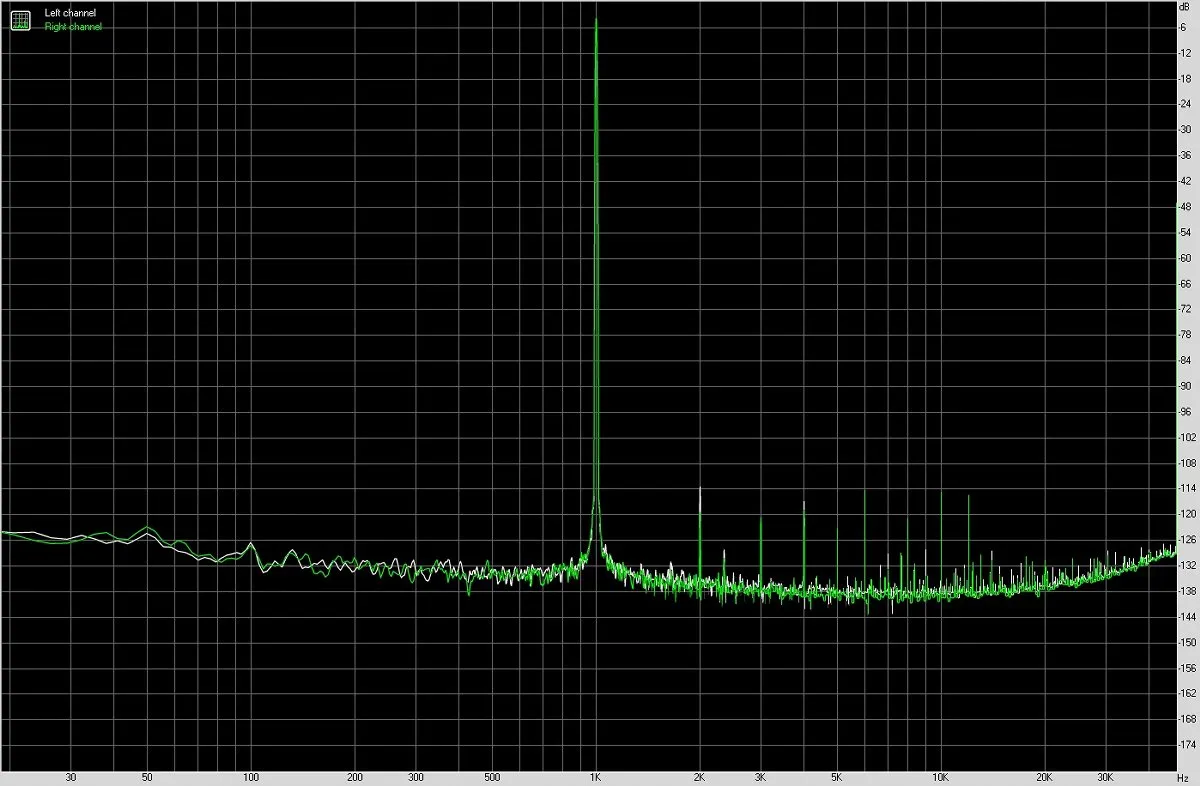Click the "-120" dB axis value
Viewport: 1200px width, 786px height.
(x=1188, y=514)
